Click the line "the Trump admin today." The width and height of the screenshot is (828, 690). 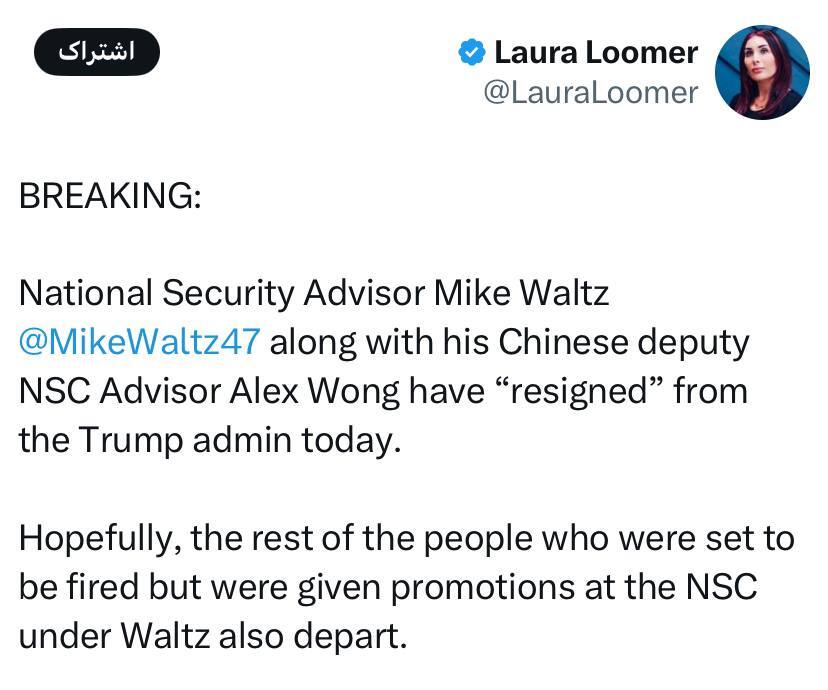210,440
